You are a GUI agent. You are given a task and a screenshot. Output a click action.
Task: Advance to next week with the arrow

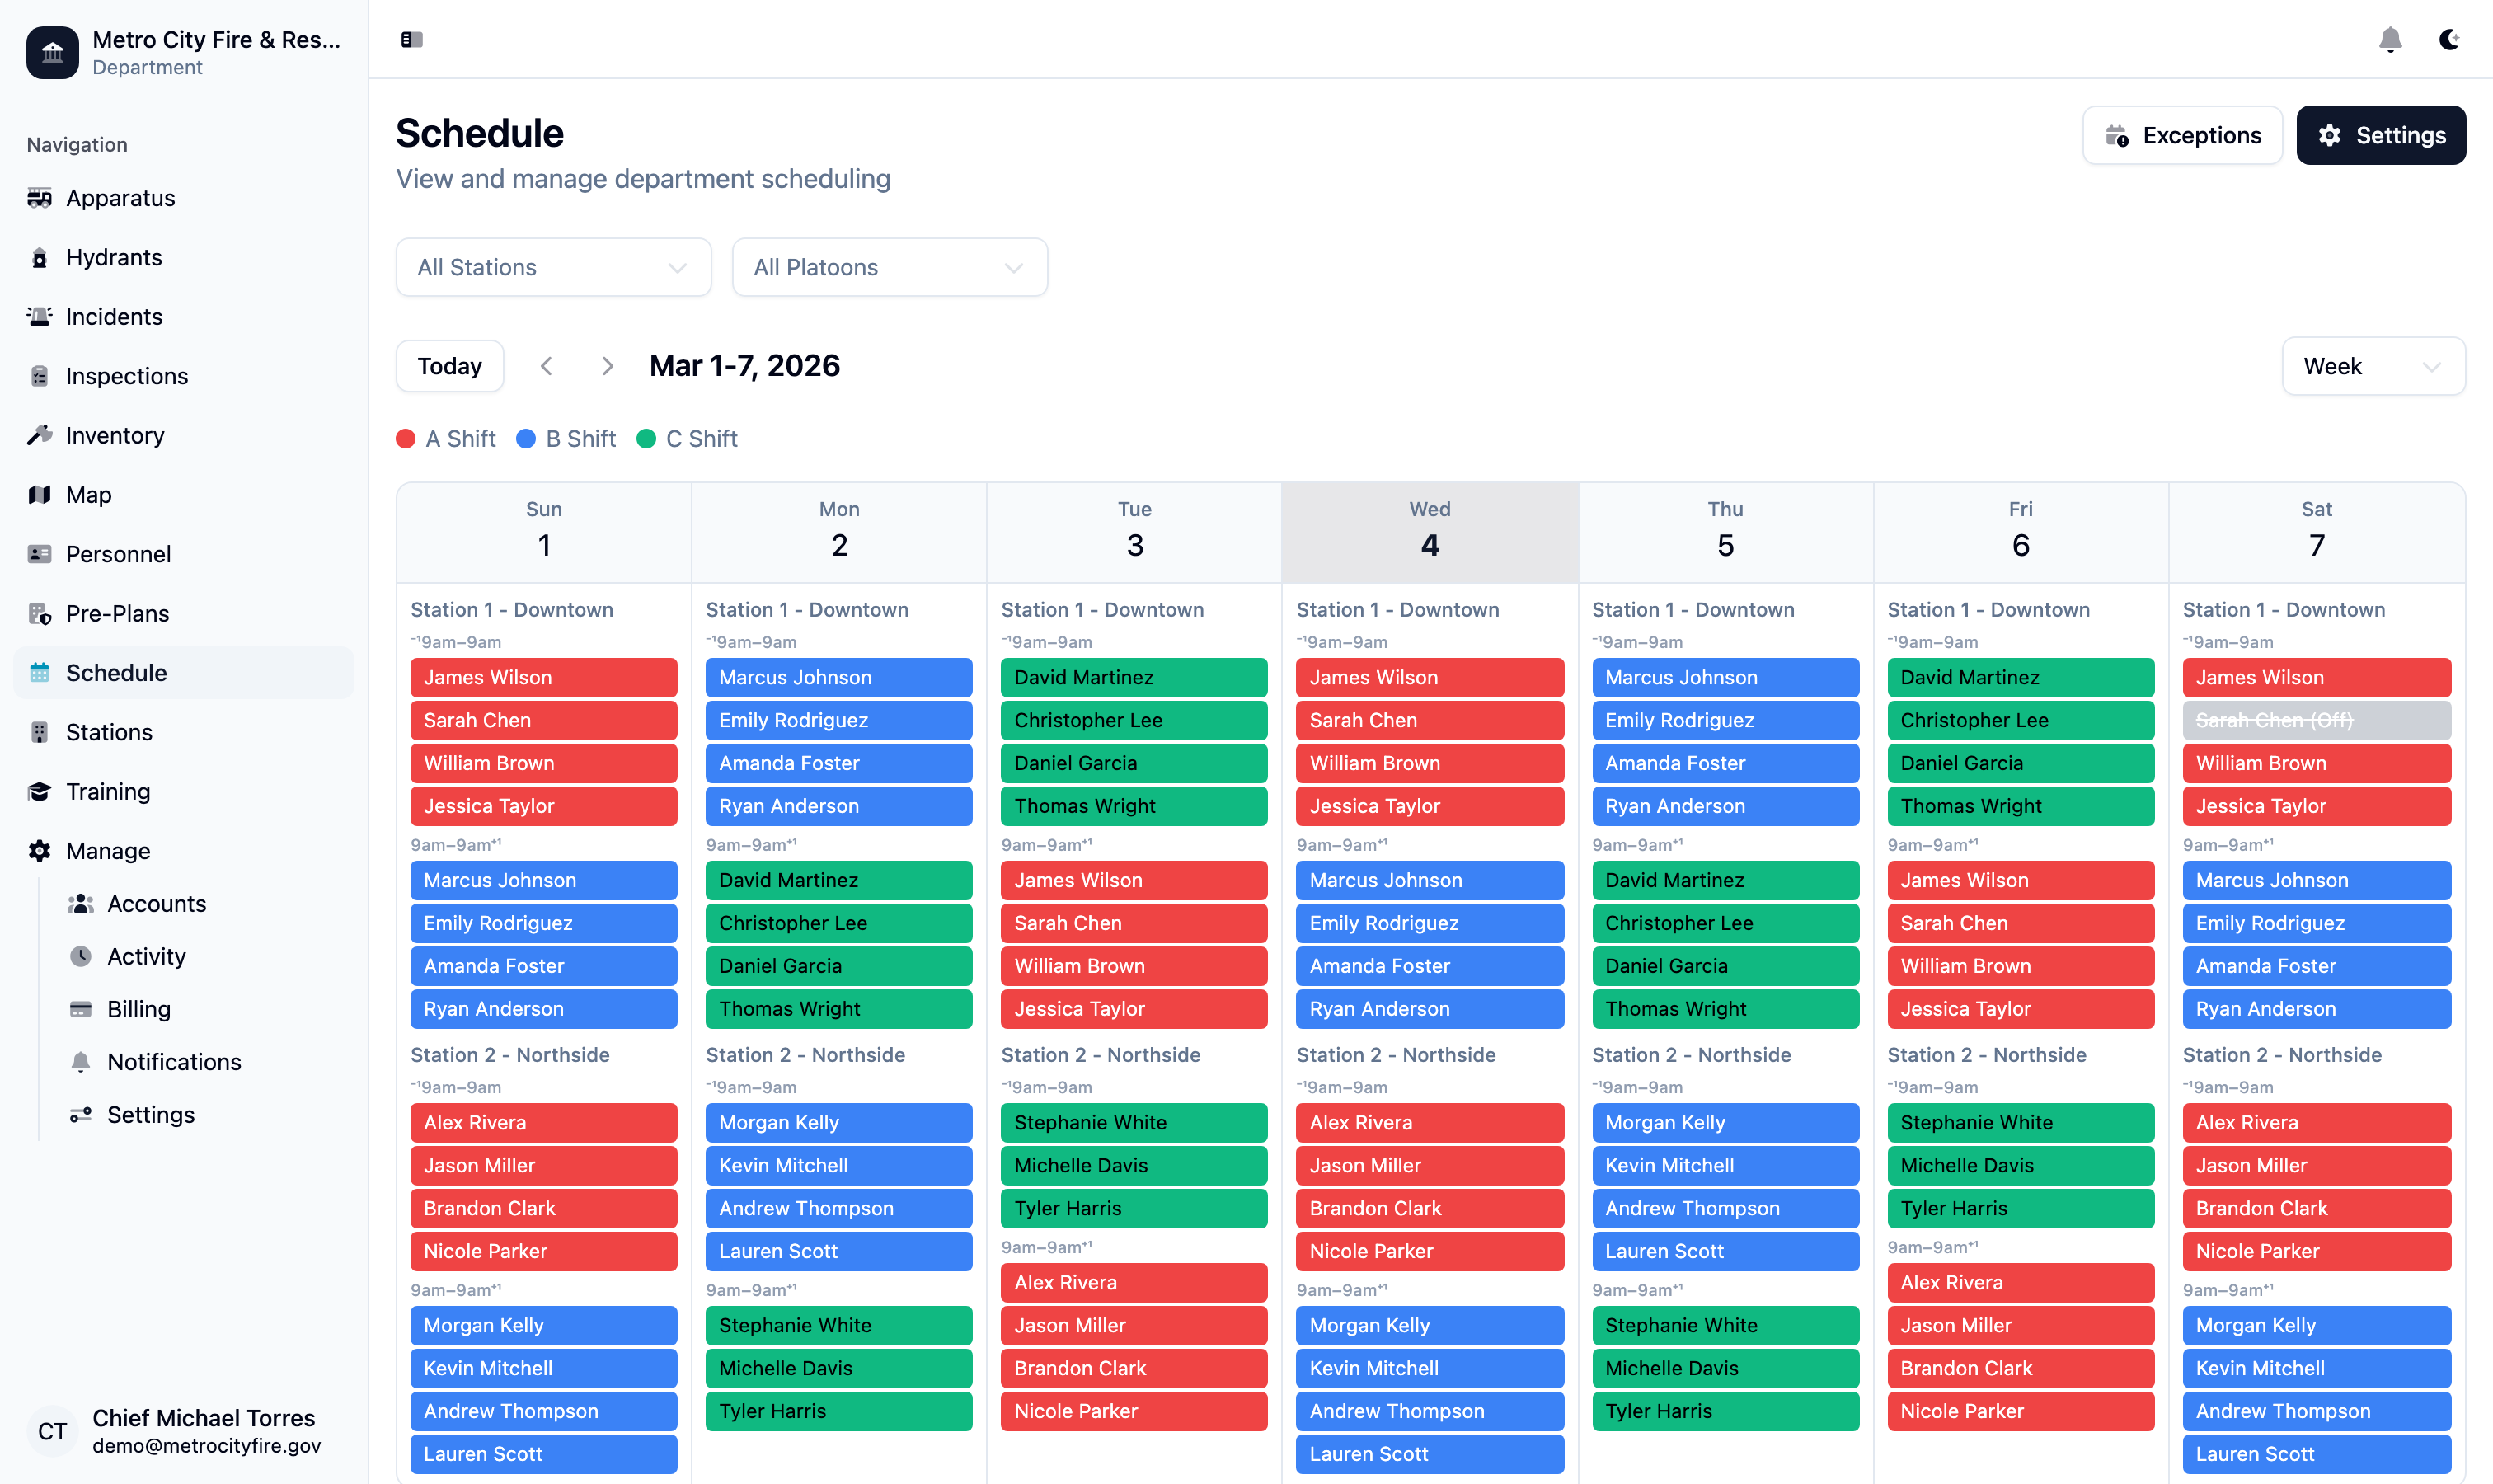608,366
